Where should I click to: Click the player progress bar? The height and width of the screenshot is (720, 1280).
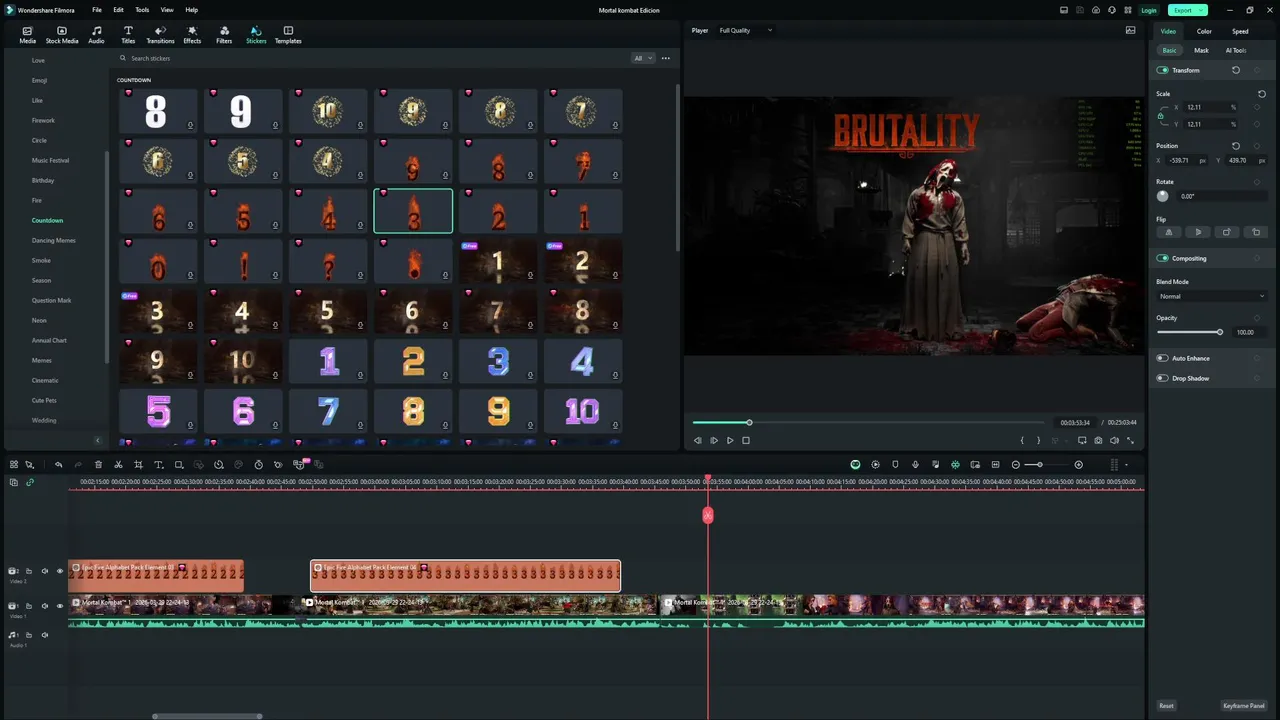(x=868, y=422)
